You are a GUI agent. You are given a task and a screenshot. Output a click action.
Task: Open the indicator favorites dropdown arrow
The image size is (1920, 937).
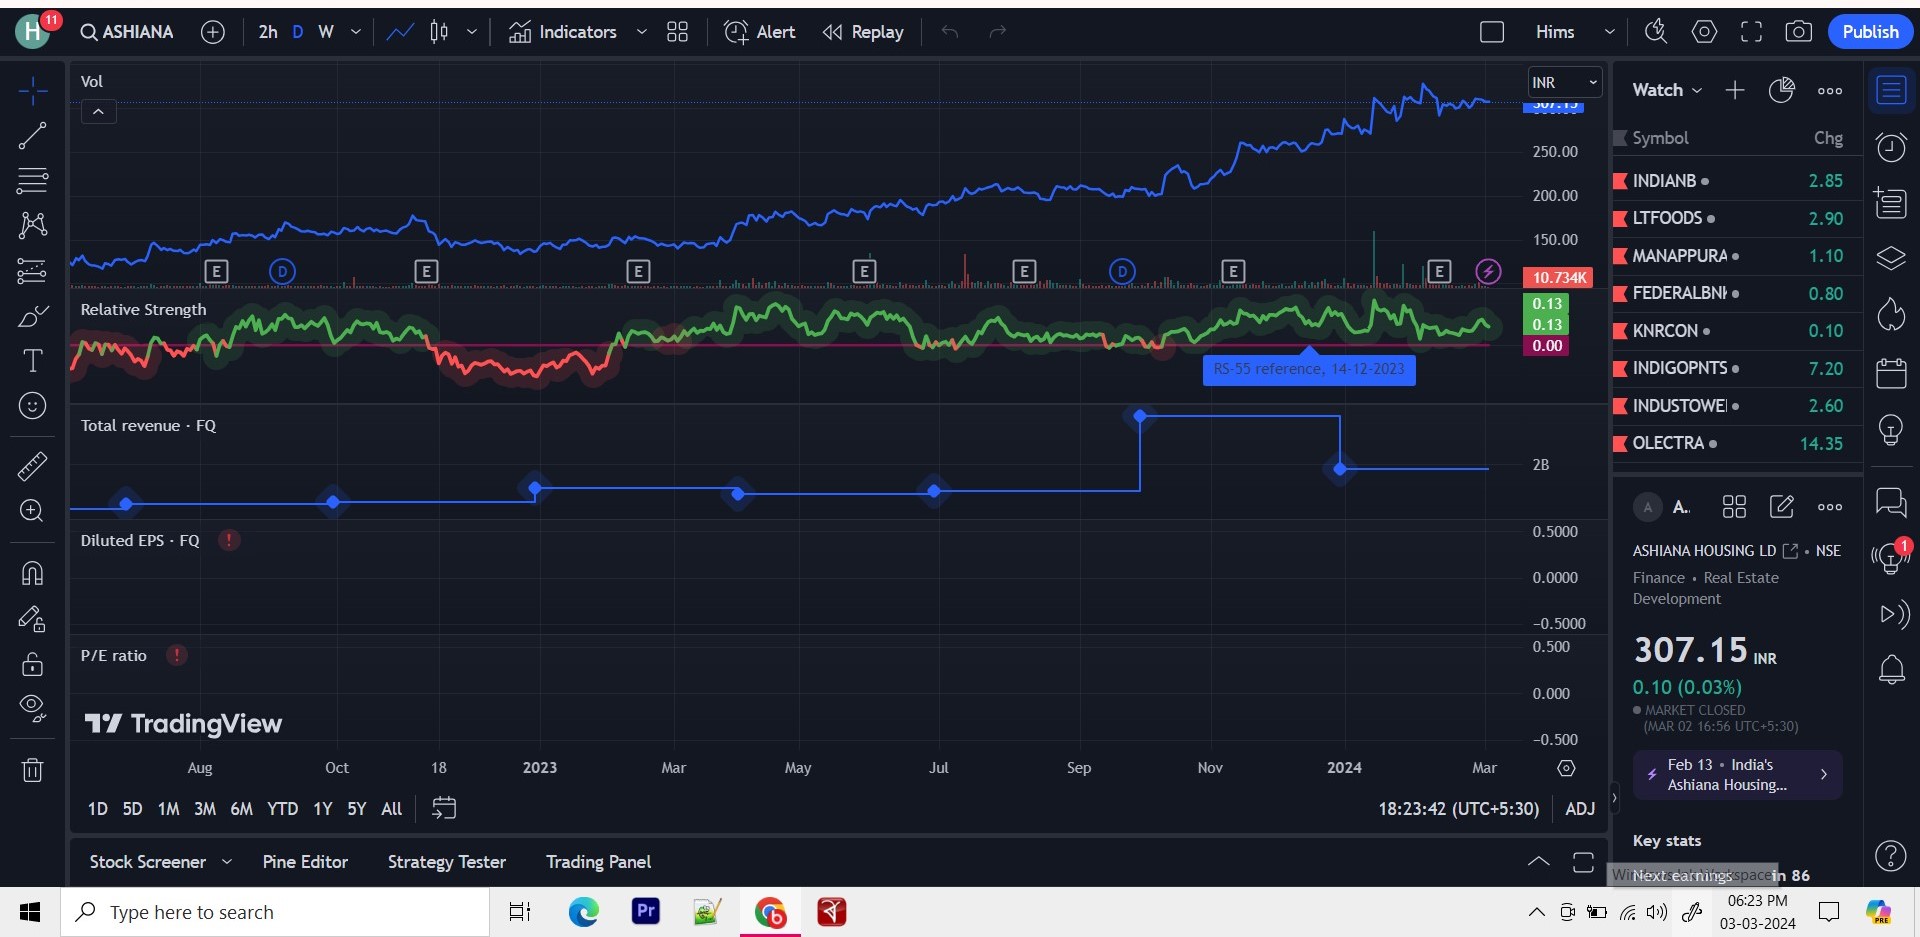point(641,32)
